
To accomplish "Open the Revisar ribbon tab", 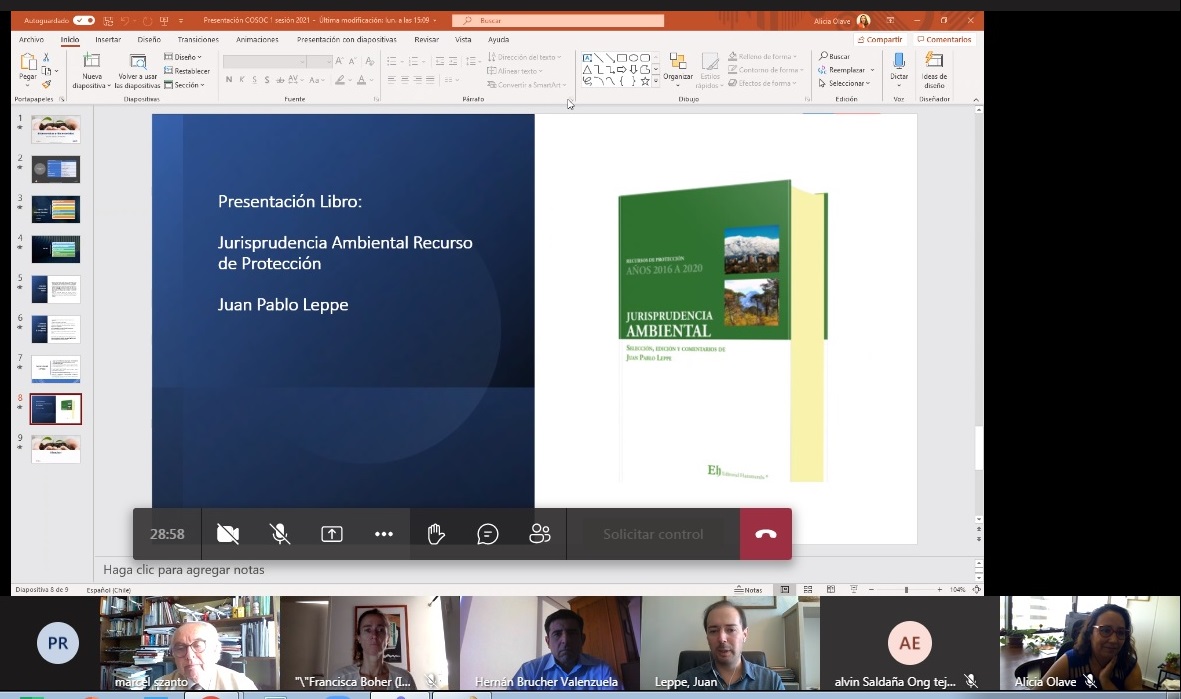I will coord(426,40).
